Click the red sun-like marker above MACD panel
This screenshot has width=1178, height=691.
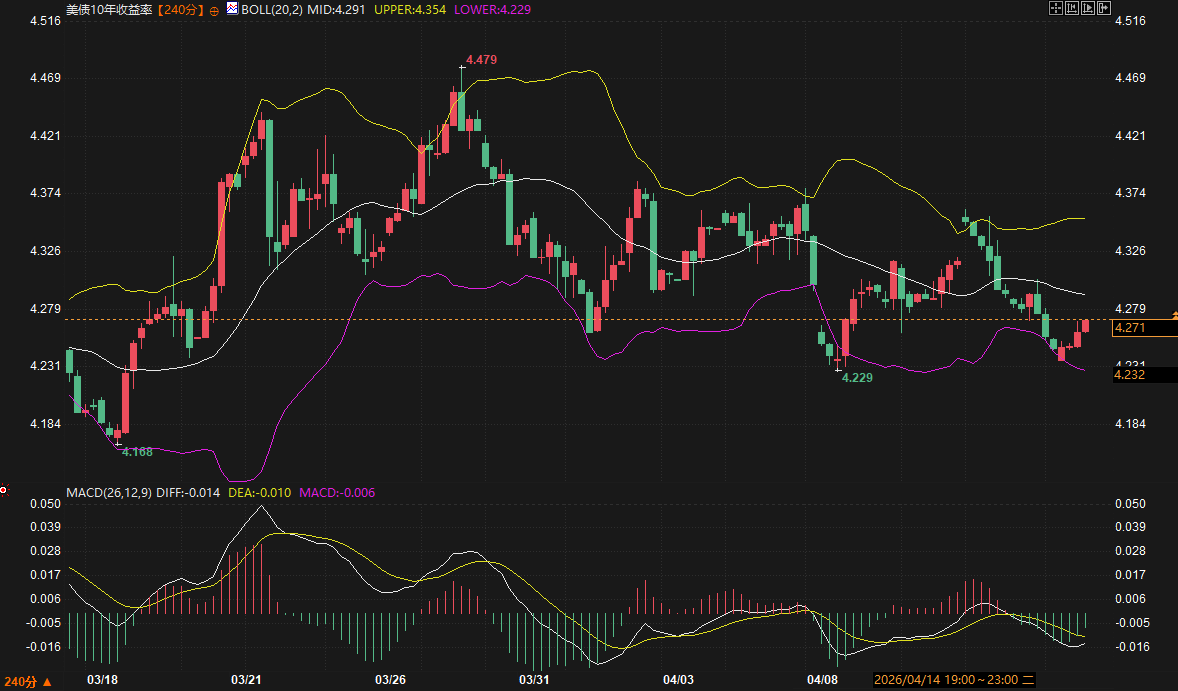[x=4, y=490]
